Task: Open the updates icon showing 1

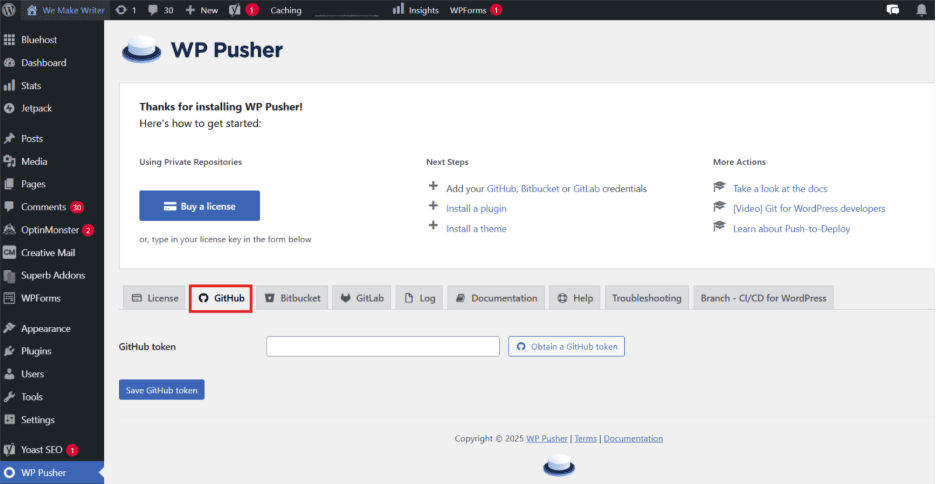Action: (126, 10)
